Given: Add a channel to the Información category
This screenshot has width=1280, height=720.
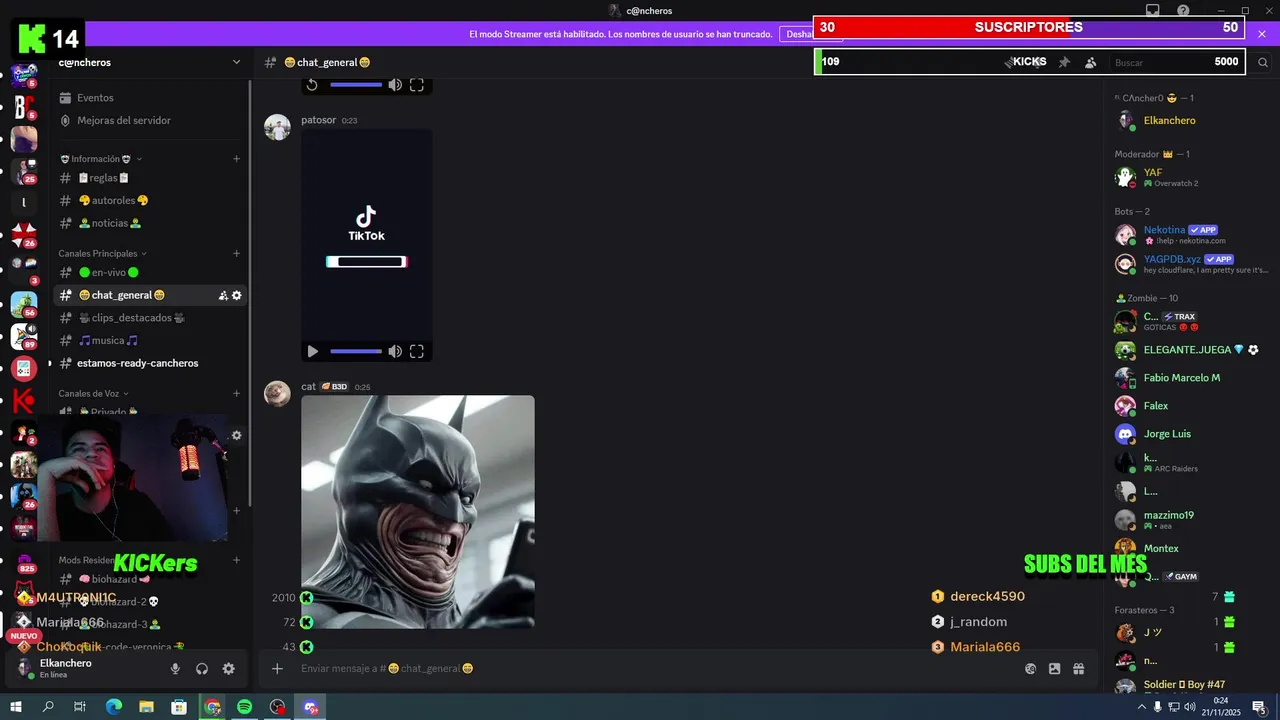Looking at the screenshot, I should coord(237,159).
